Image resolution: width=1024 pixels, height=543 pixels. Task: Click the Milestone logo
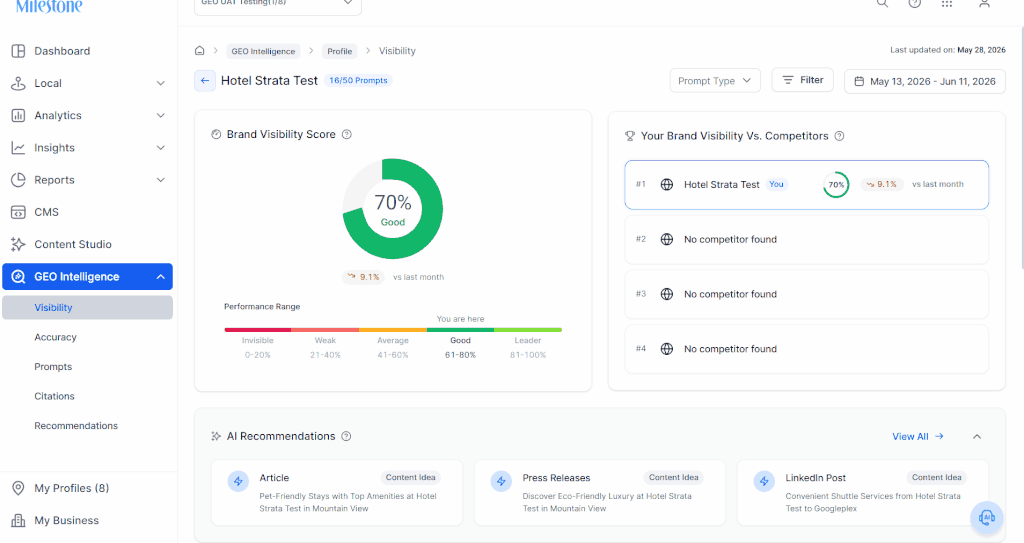[49, 7]
